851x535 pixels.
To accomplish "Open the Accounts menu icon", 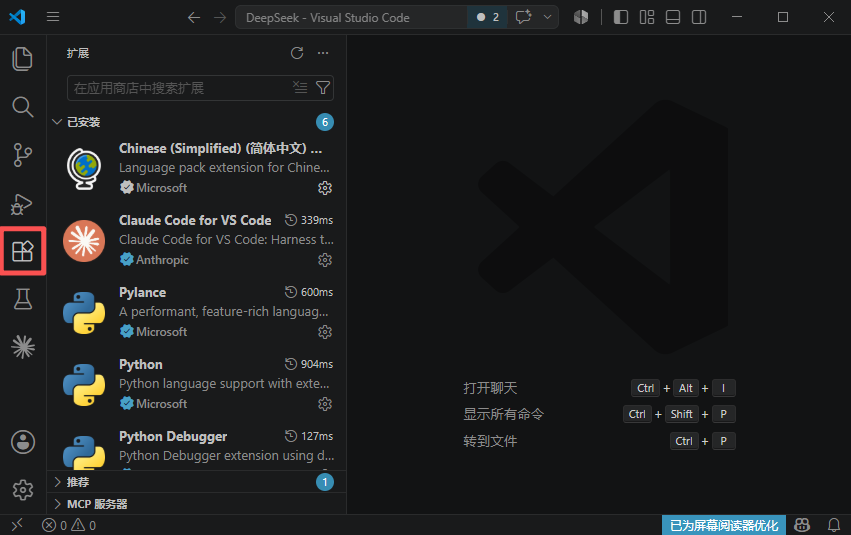I will tap(23, 442).
